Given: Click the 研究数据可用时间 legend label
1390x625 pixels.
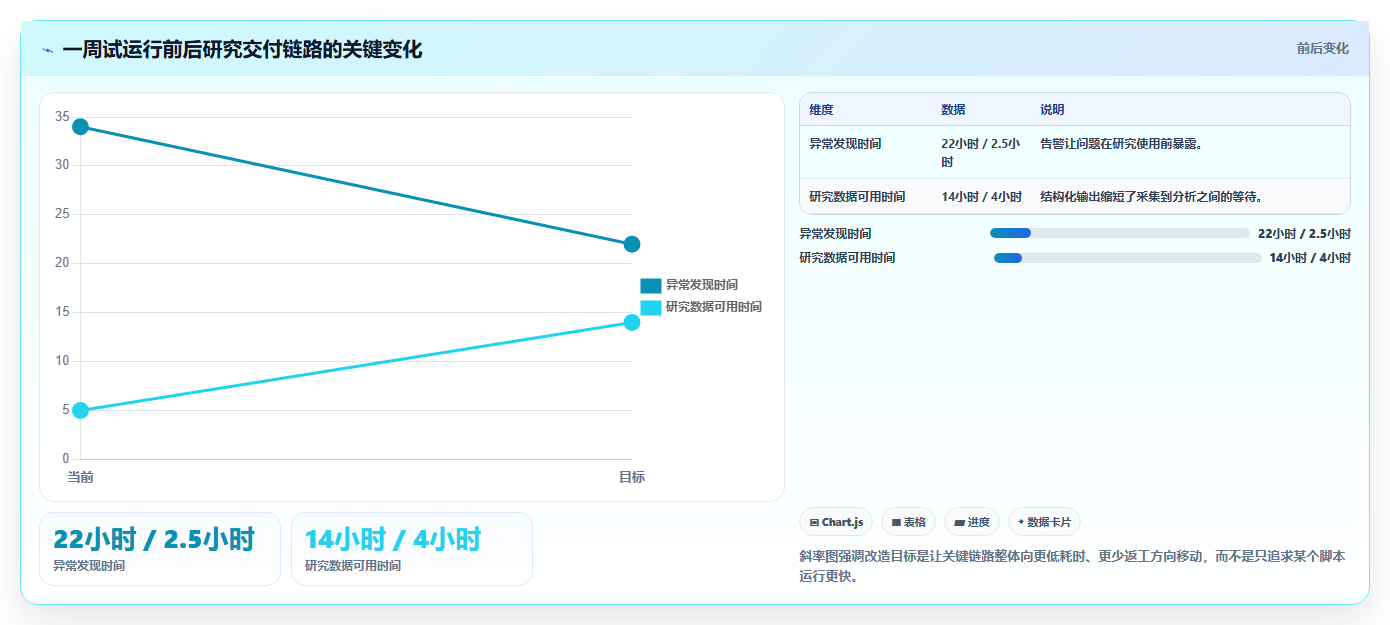Looking at the screenshot, I should [x=714, y=307].
